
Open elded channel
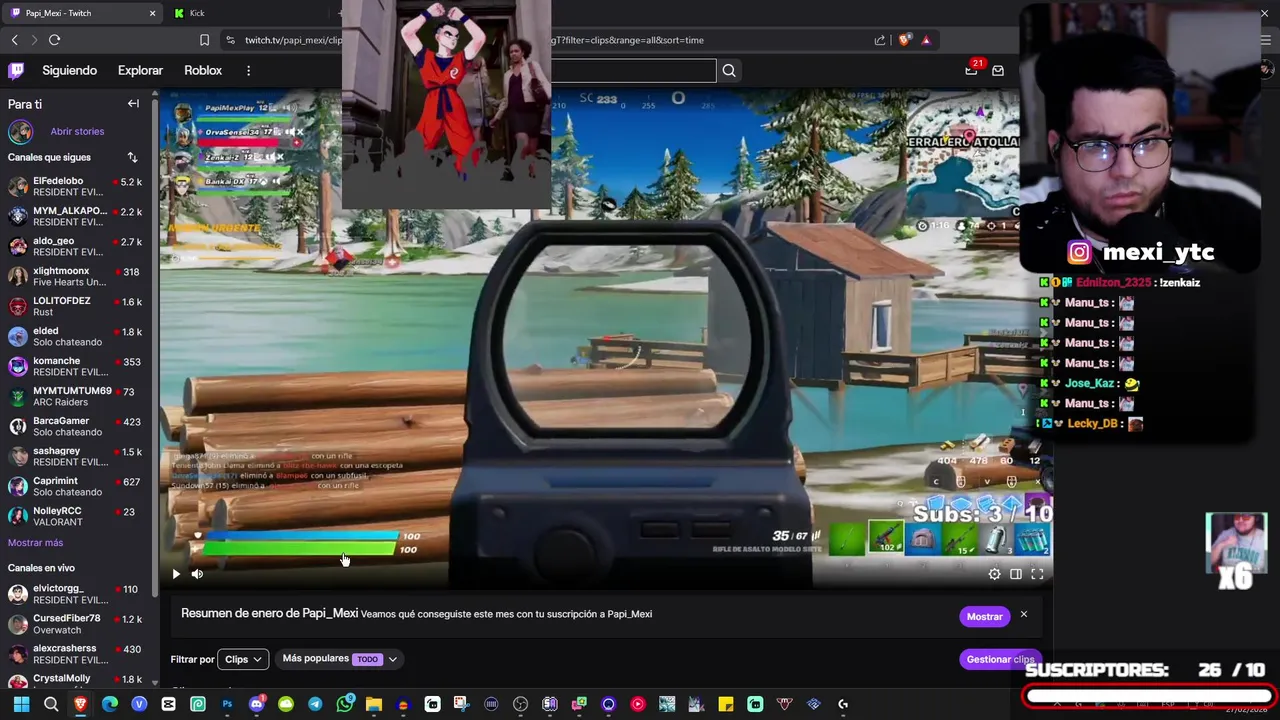point(75,337)
